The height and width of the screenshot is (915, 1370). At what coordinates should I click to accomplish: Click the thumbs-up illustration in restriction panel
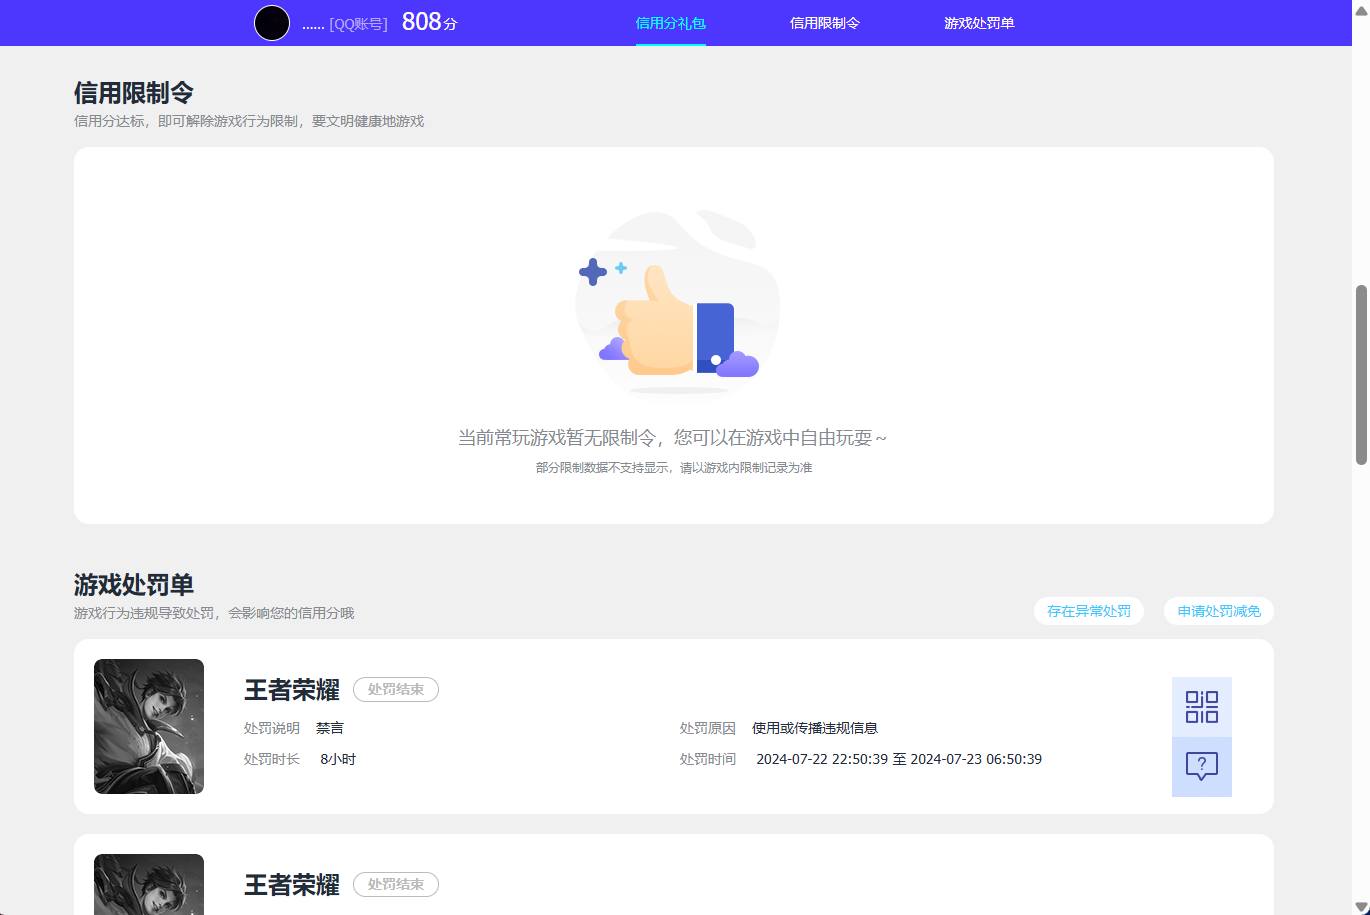(677, 302)
